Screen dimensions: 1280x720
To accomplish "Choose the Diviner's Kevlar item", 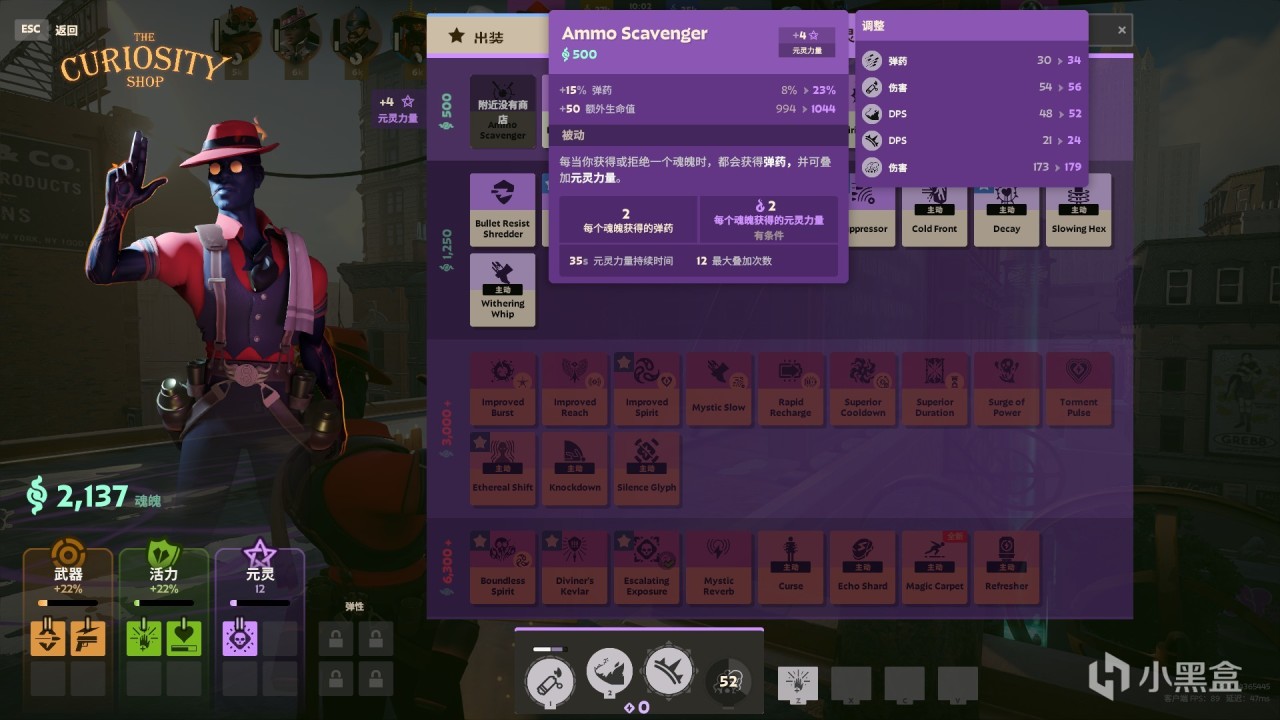I will tap(575, 567).
